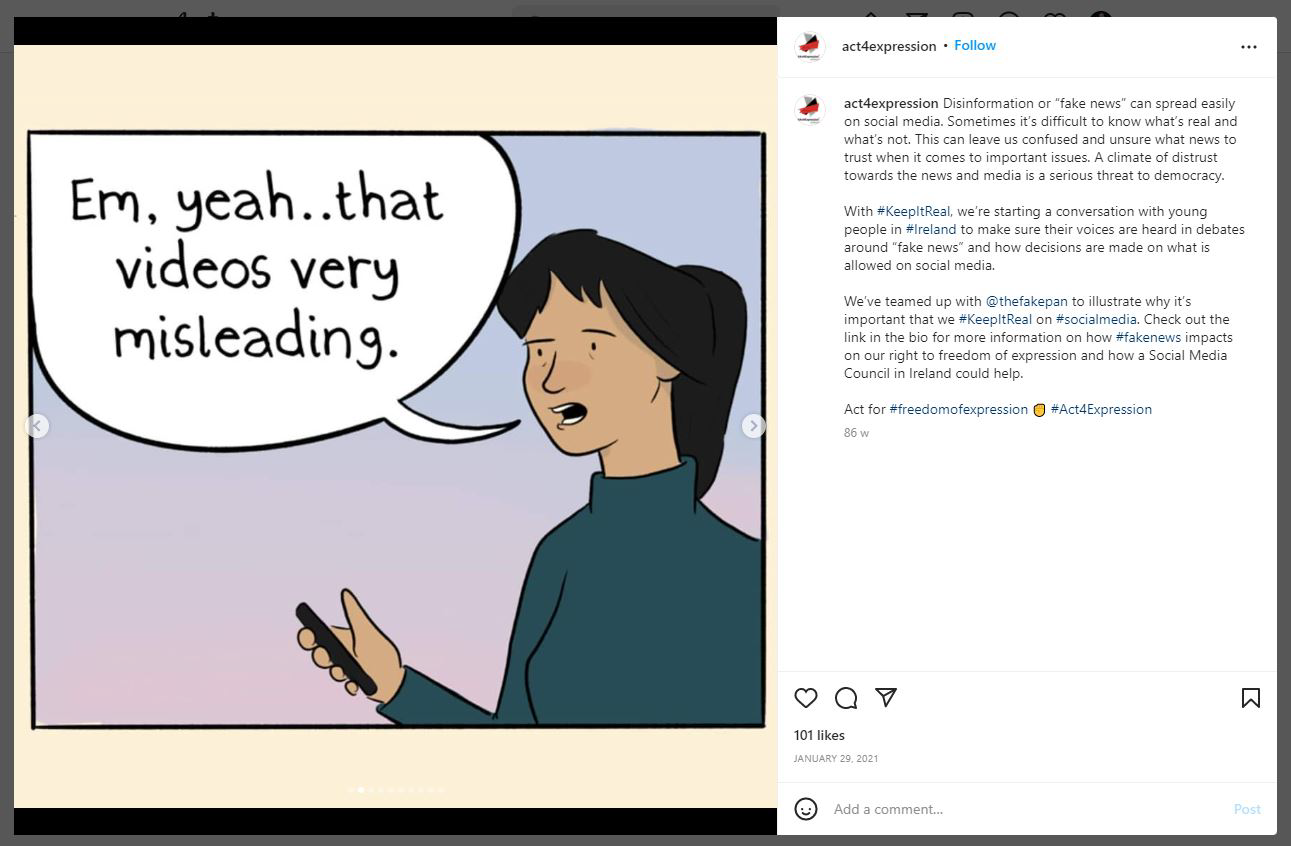
Task: Open the #KeepItReal hashtag in first mention
Action: [913, 212]
